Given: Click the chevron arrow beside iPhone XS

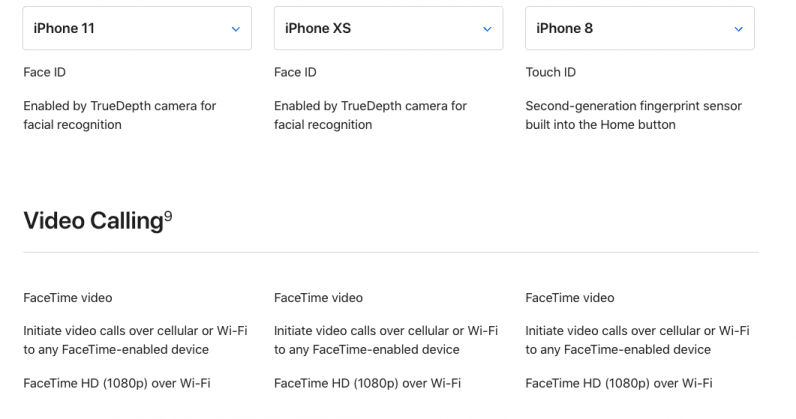Looking at the screenshot, I should pos(487,29).
